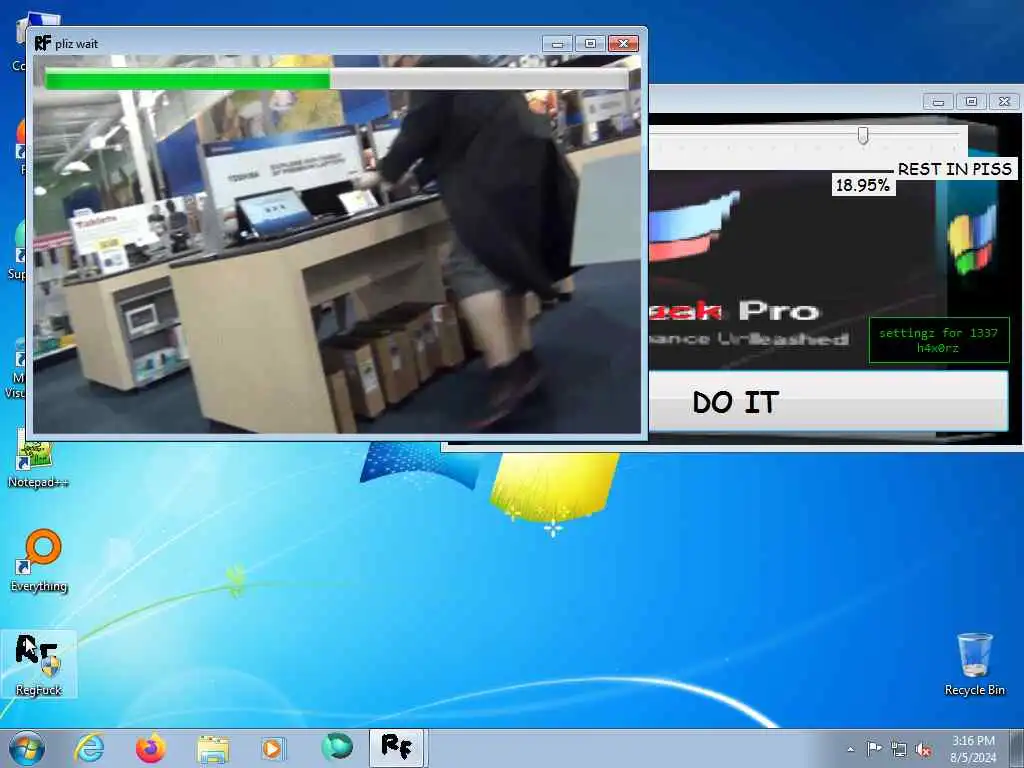Minimize the pliz wait window
Screen dimensions: 1024x768
pos(557,44)
